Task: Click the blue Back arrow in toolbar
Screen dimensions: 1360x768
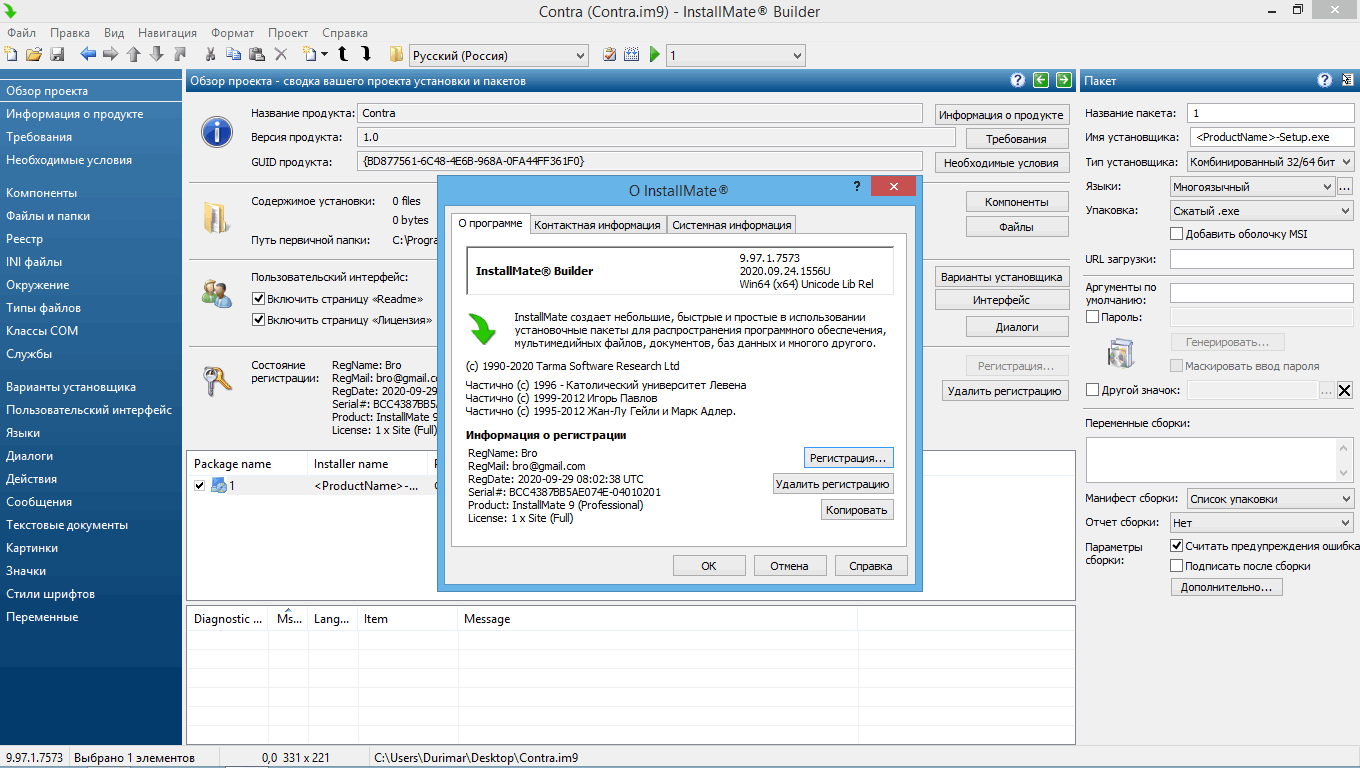Action: coord(88,55)
